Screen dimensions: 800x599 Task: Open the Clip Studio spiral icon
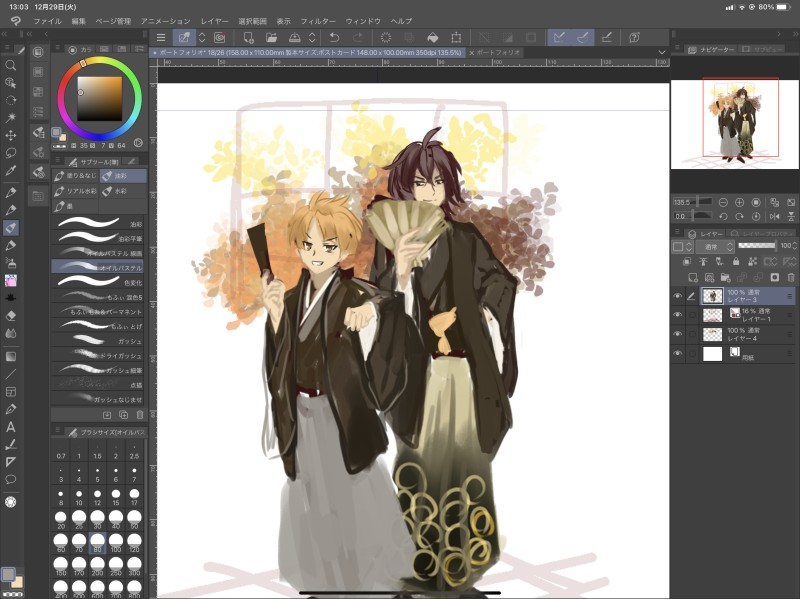219,37
